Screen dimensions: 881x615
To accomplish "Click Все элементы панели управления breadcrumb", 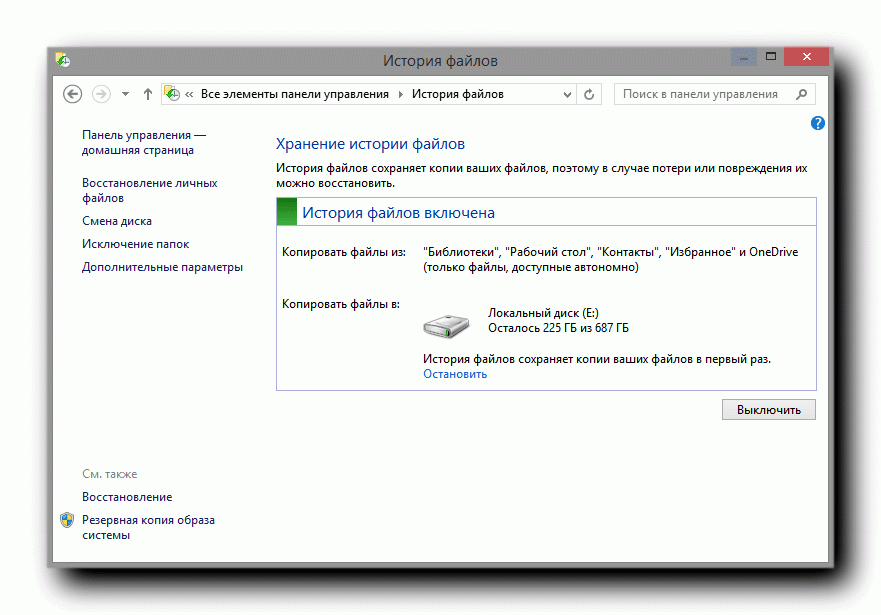I will click(294, 94).
